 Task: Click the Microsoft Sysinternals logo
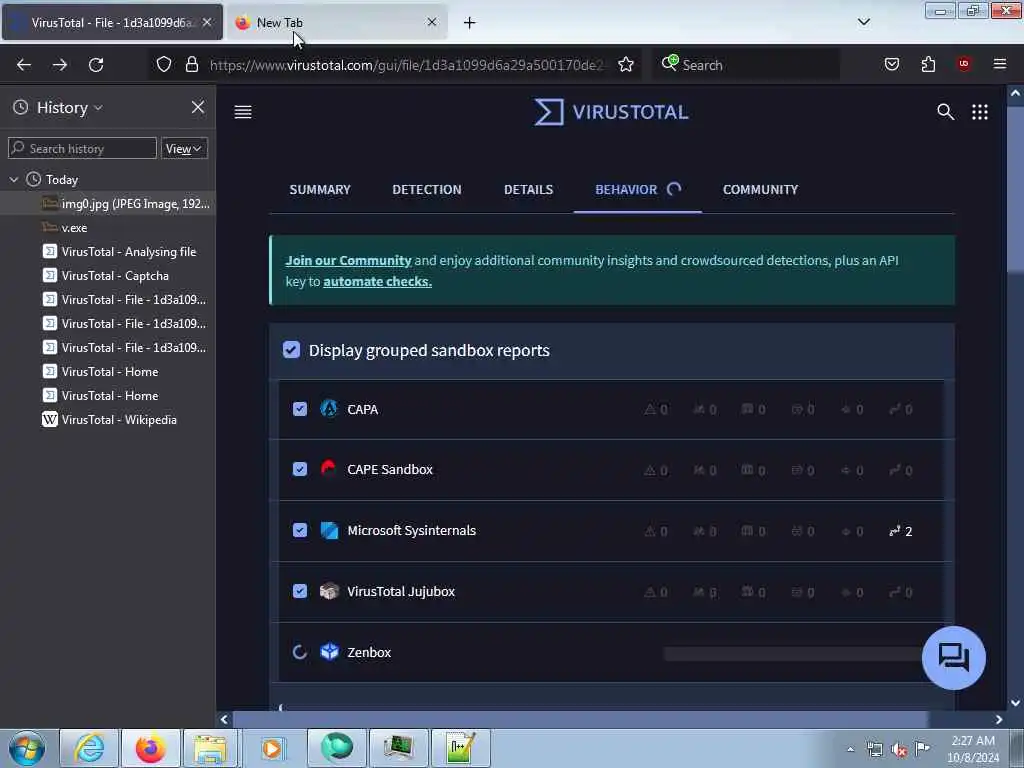pos(329,530)
